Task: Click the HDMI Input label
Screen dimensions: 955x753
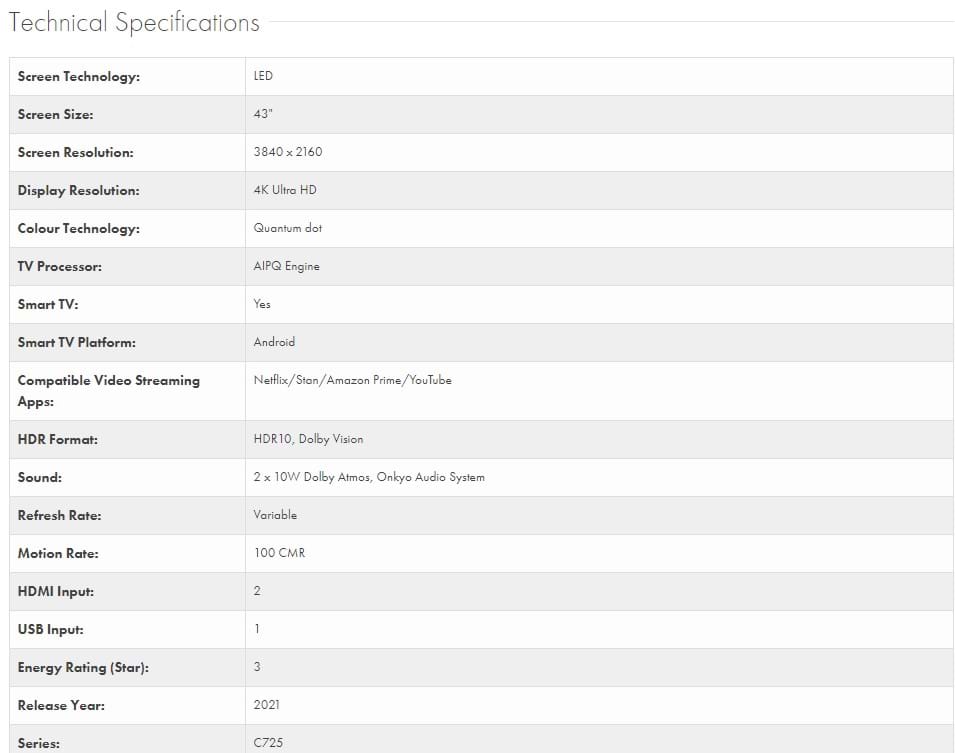Action: [55, 591]
